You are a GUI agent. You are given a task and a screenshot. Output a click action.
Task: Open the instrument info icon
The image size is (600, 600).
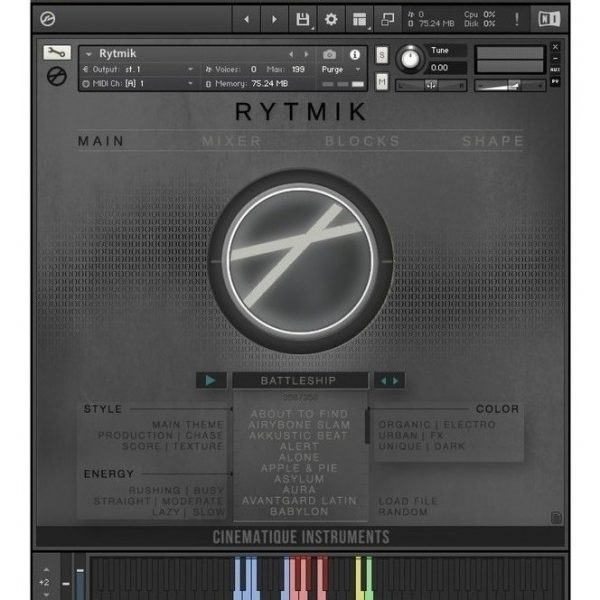pyautogui.click(x=355, y=54)
